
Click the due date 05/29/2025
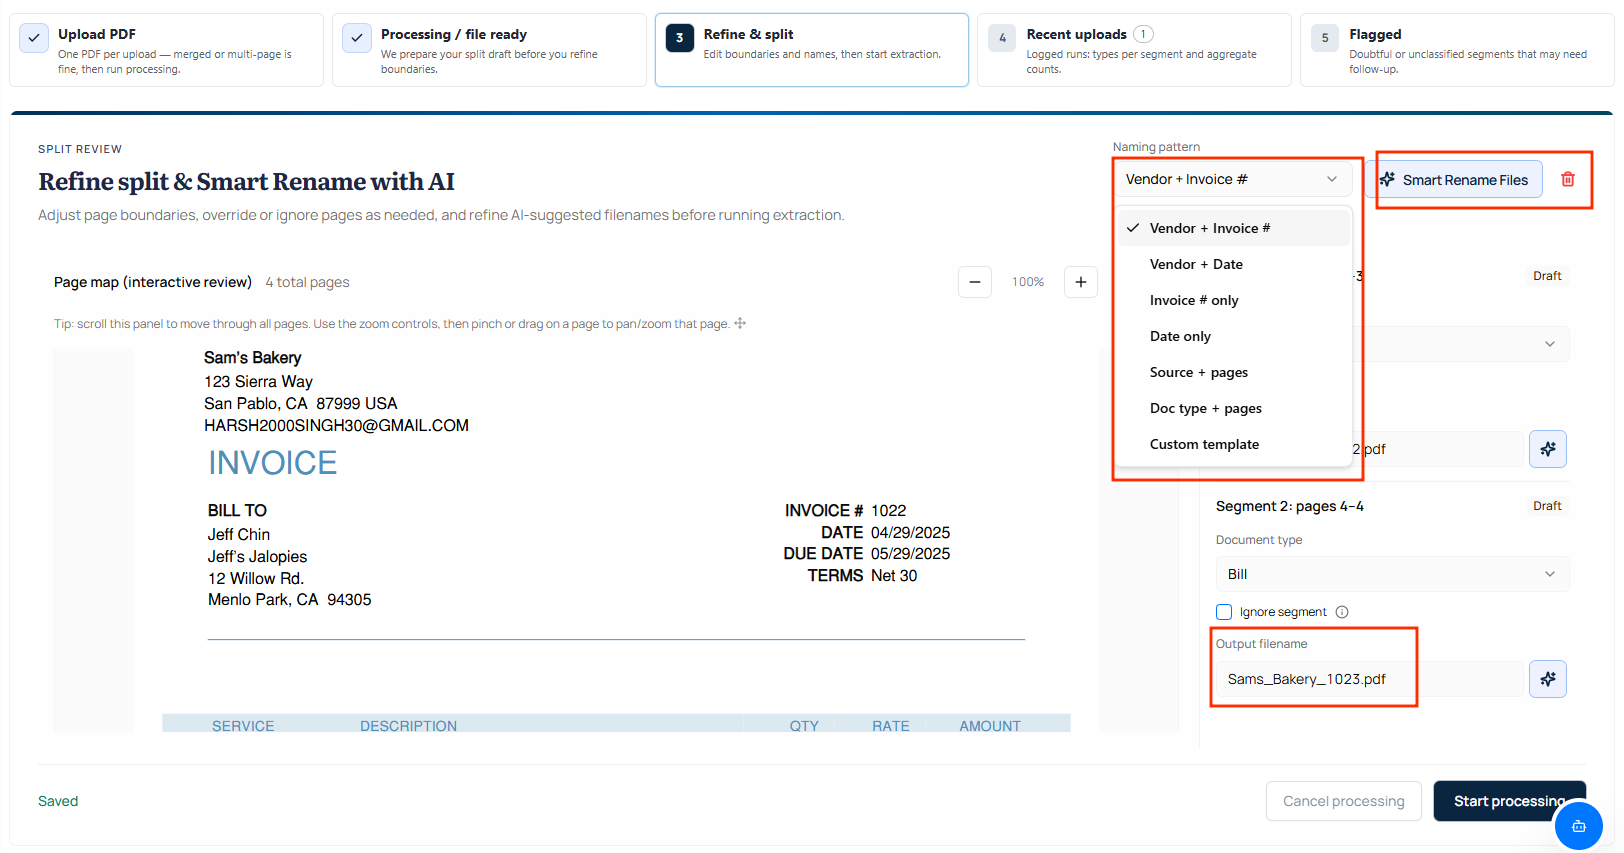pyautogui.click(x=910, y=553)
